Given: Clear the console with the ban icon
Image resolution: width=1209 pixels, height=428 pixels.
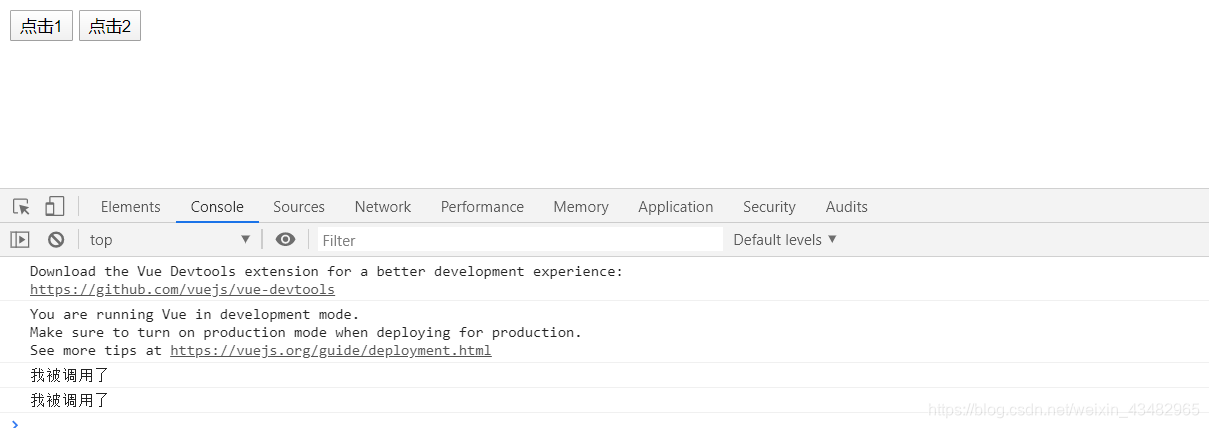Looking at the screenshot, I should 56,240.
